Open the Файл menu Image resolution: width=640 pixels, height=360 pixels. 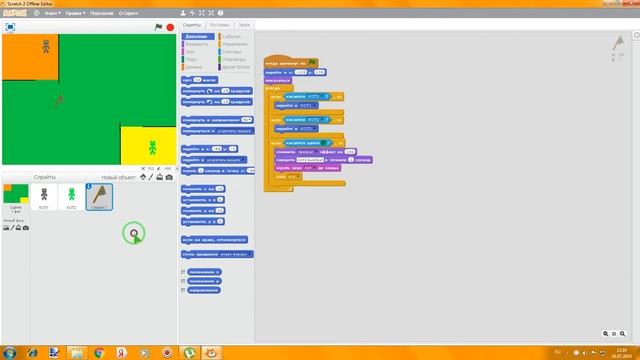point(52,13)
